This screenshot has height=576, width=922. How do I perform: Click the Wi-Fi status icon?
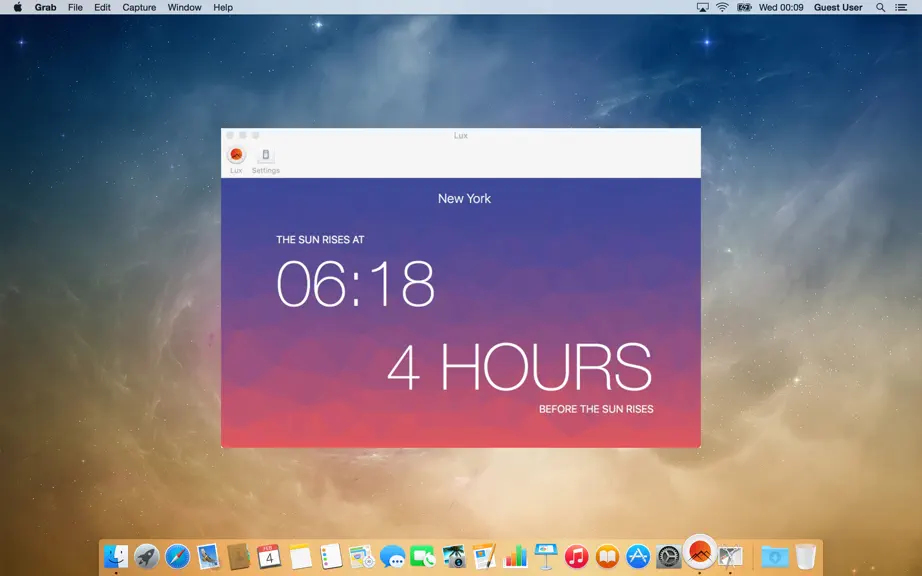[722, 7]
